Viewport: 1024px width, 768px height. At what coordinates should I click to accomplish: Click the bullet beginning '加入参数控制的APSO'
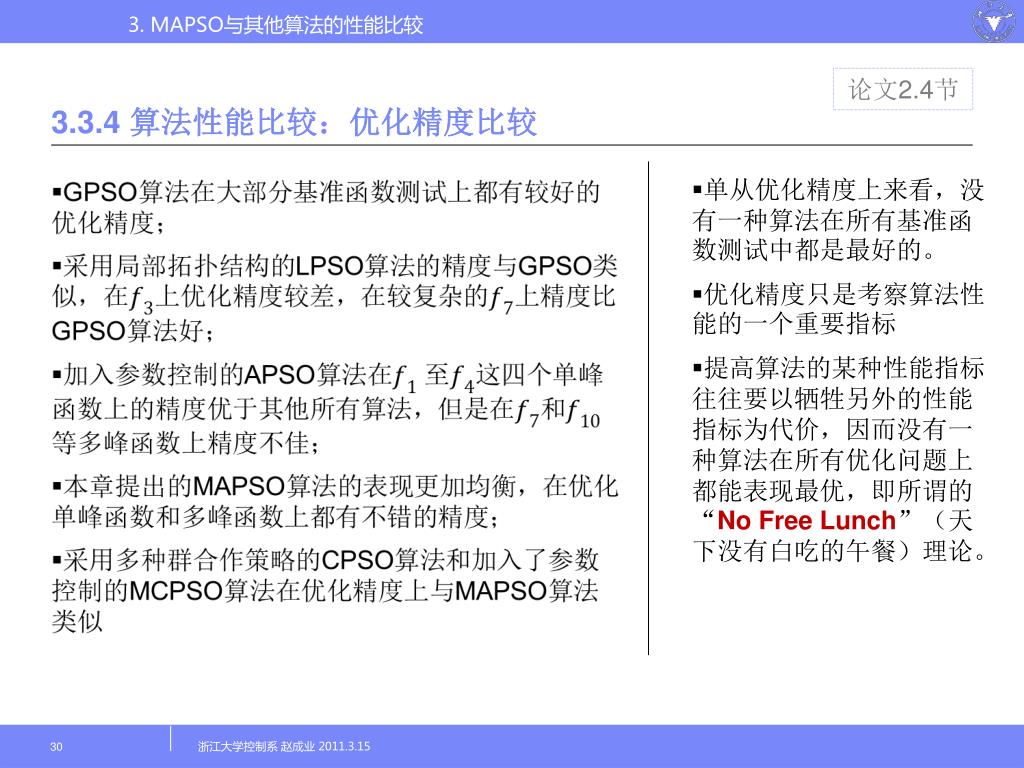(327, 409)
